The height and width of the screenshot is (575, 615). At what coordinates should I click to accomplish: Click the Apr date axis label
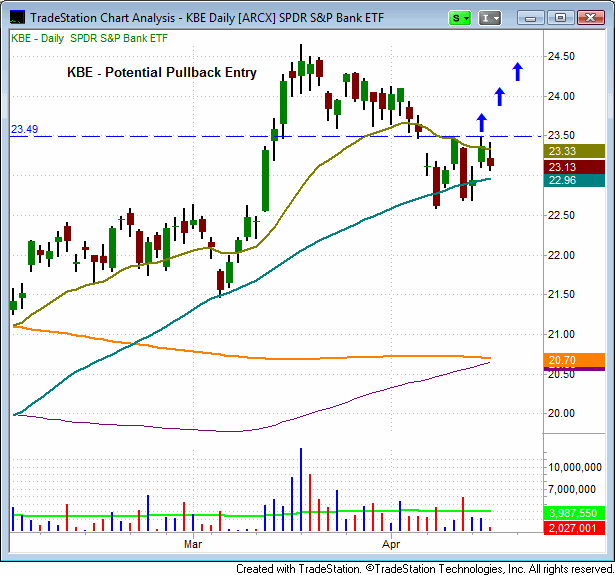(391, 544)
